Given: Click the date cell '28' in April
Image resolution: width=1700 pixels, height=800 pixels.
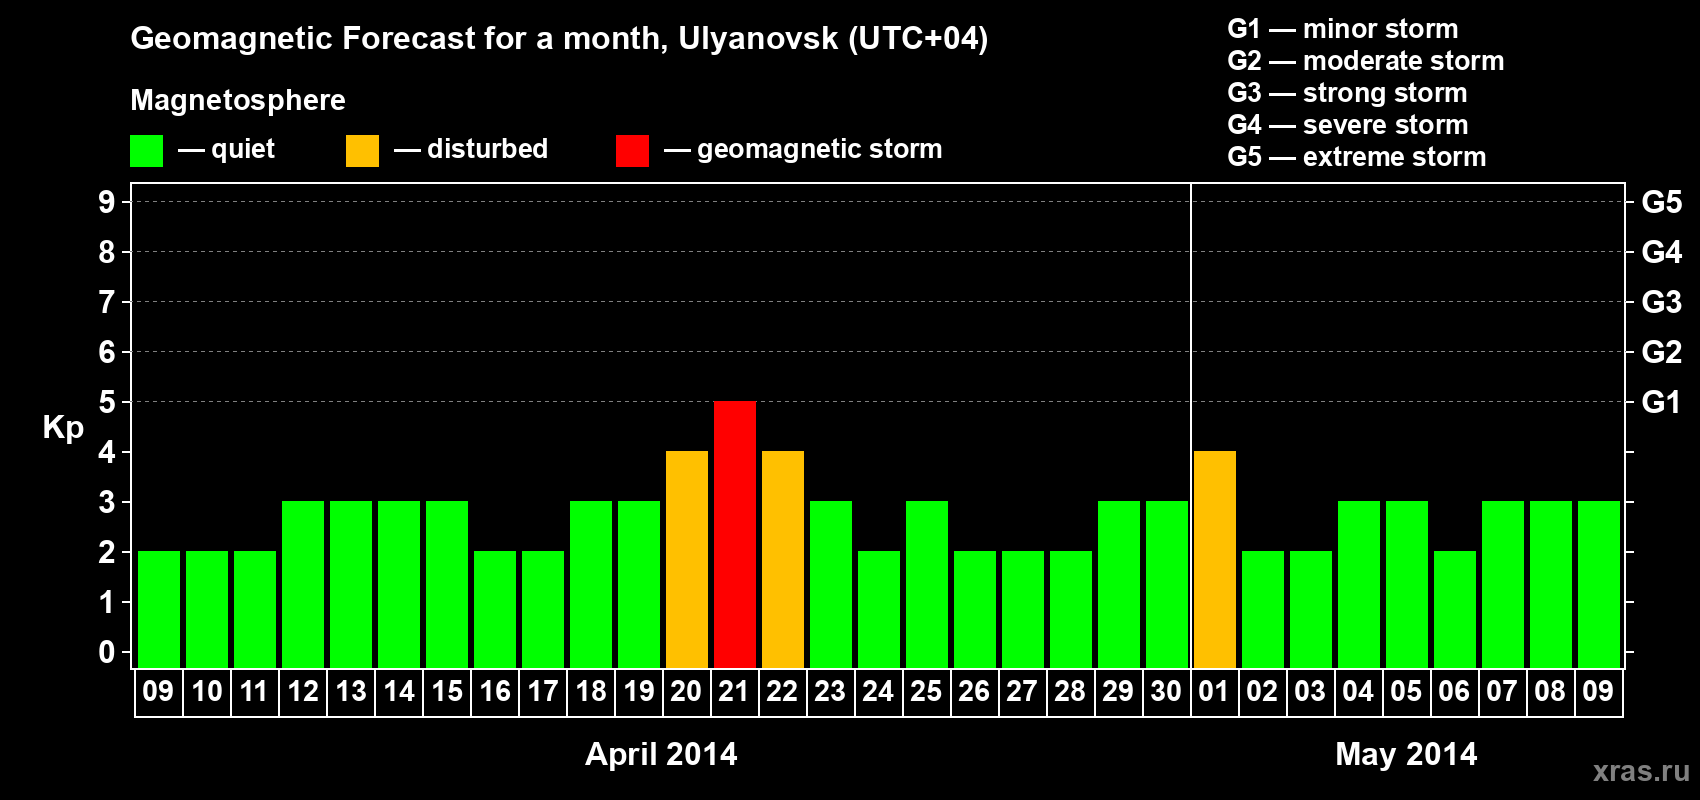Looking at the screenshot, I should [1071, 692].
